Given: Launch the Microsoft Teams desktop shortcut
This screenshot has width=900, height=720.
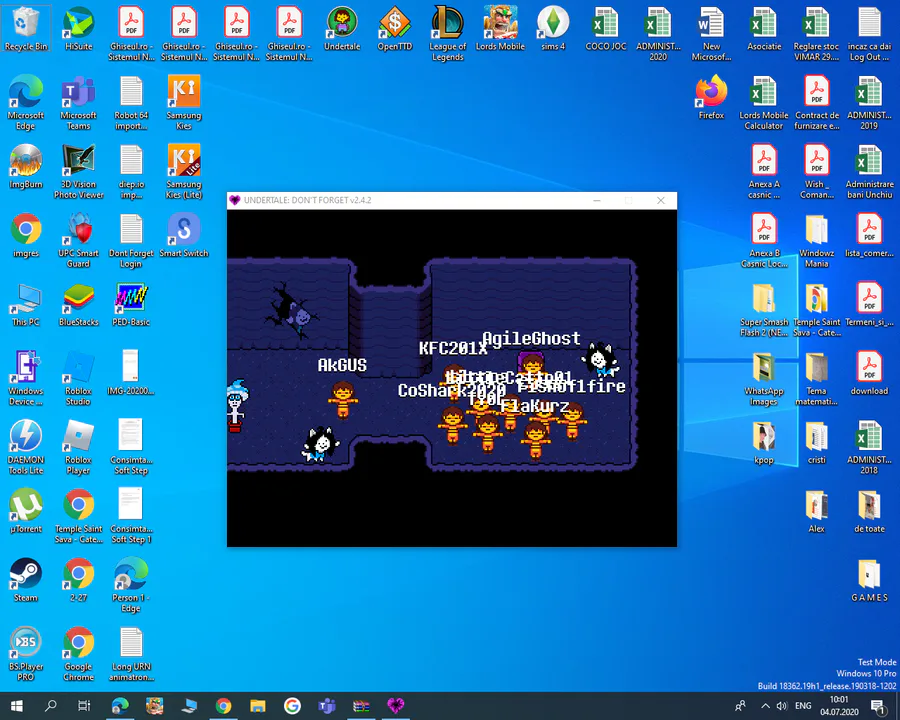Looking at the screenshot, I should pyautogui.click(x=79, y=102).
